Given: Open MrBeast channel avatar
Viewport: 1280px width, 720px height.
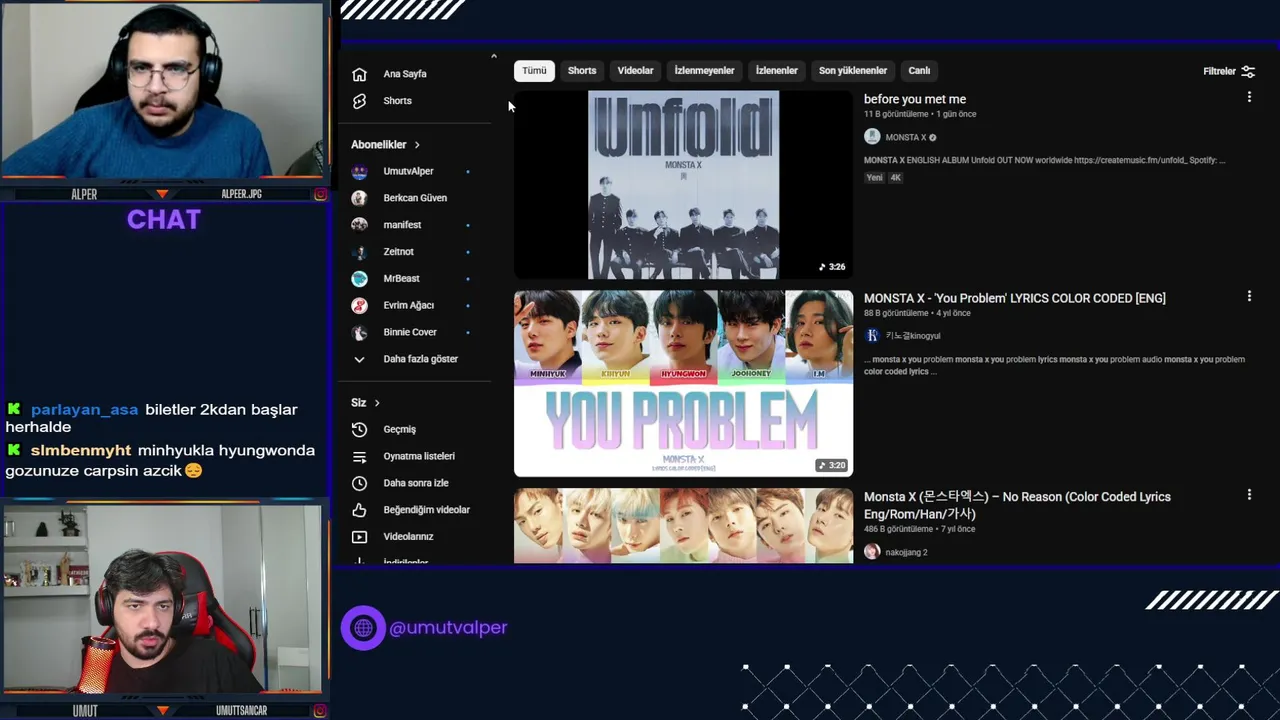Looking at the screenshot, I should [360, 279].
